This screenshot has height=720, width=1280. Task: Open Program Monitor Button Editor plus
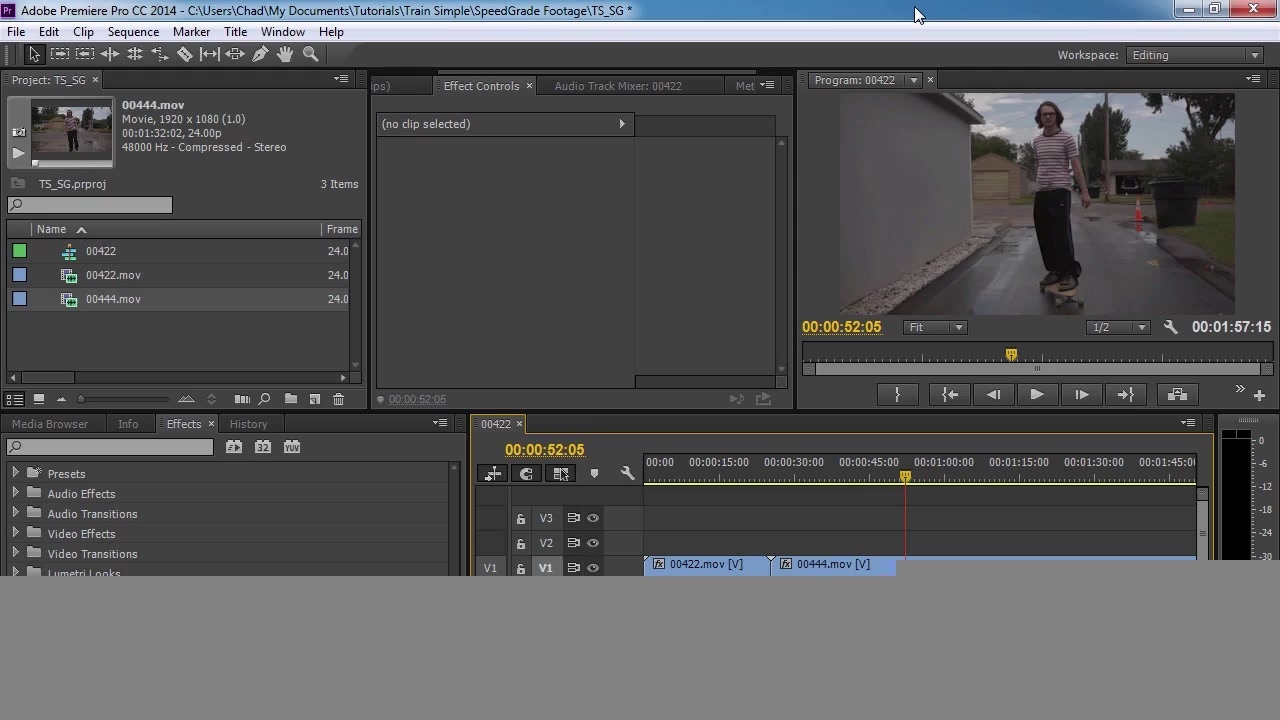1259,395
